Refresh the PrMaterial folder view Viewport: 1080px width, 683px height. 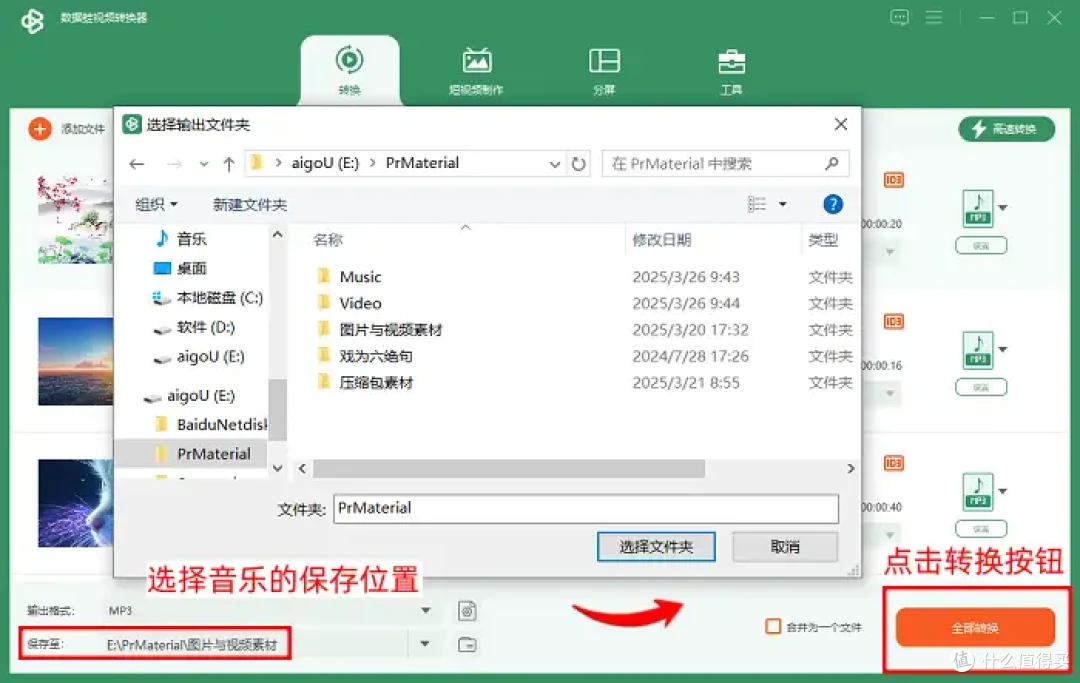pyautogui.click(x=579, y=164)
